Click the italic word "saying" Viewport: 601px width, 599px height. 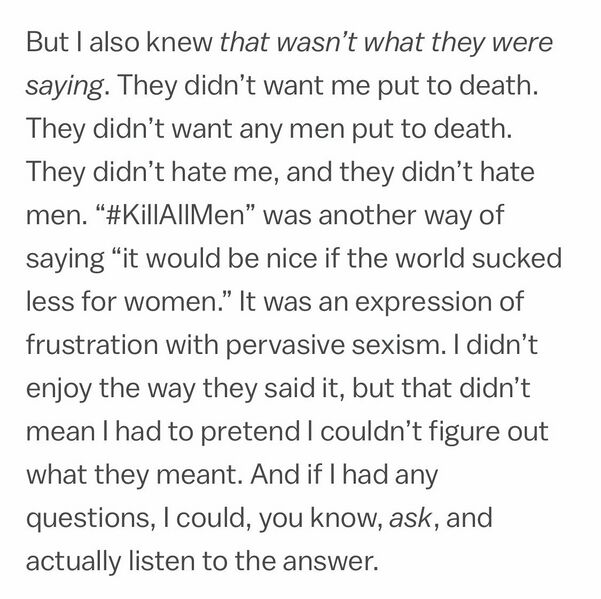coord(65,88)
